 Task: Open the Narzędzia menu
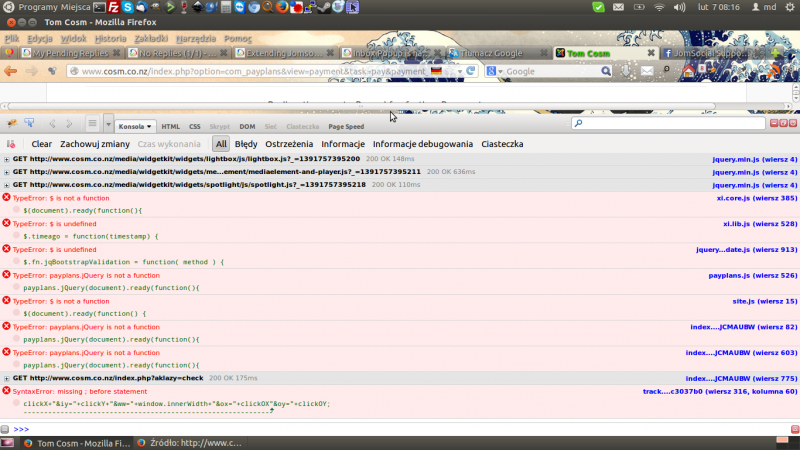(196, 38)
